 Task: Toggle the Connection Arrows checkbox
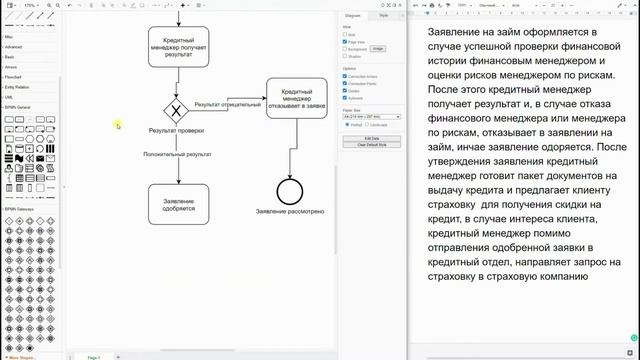[x=345, y=76]
